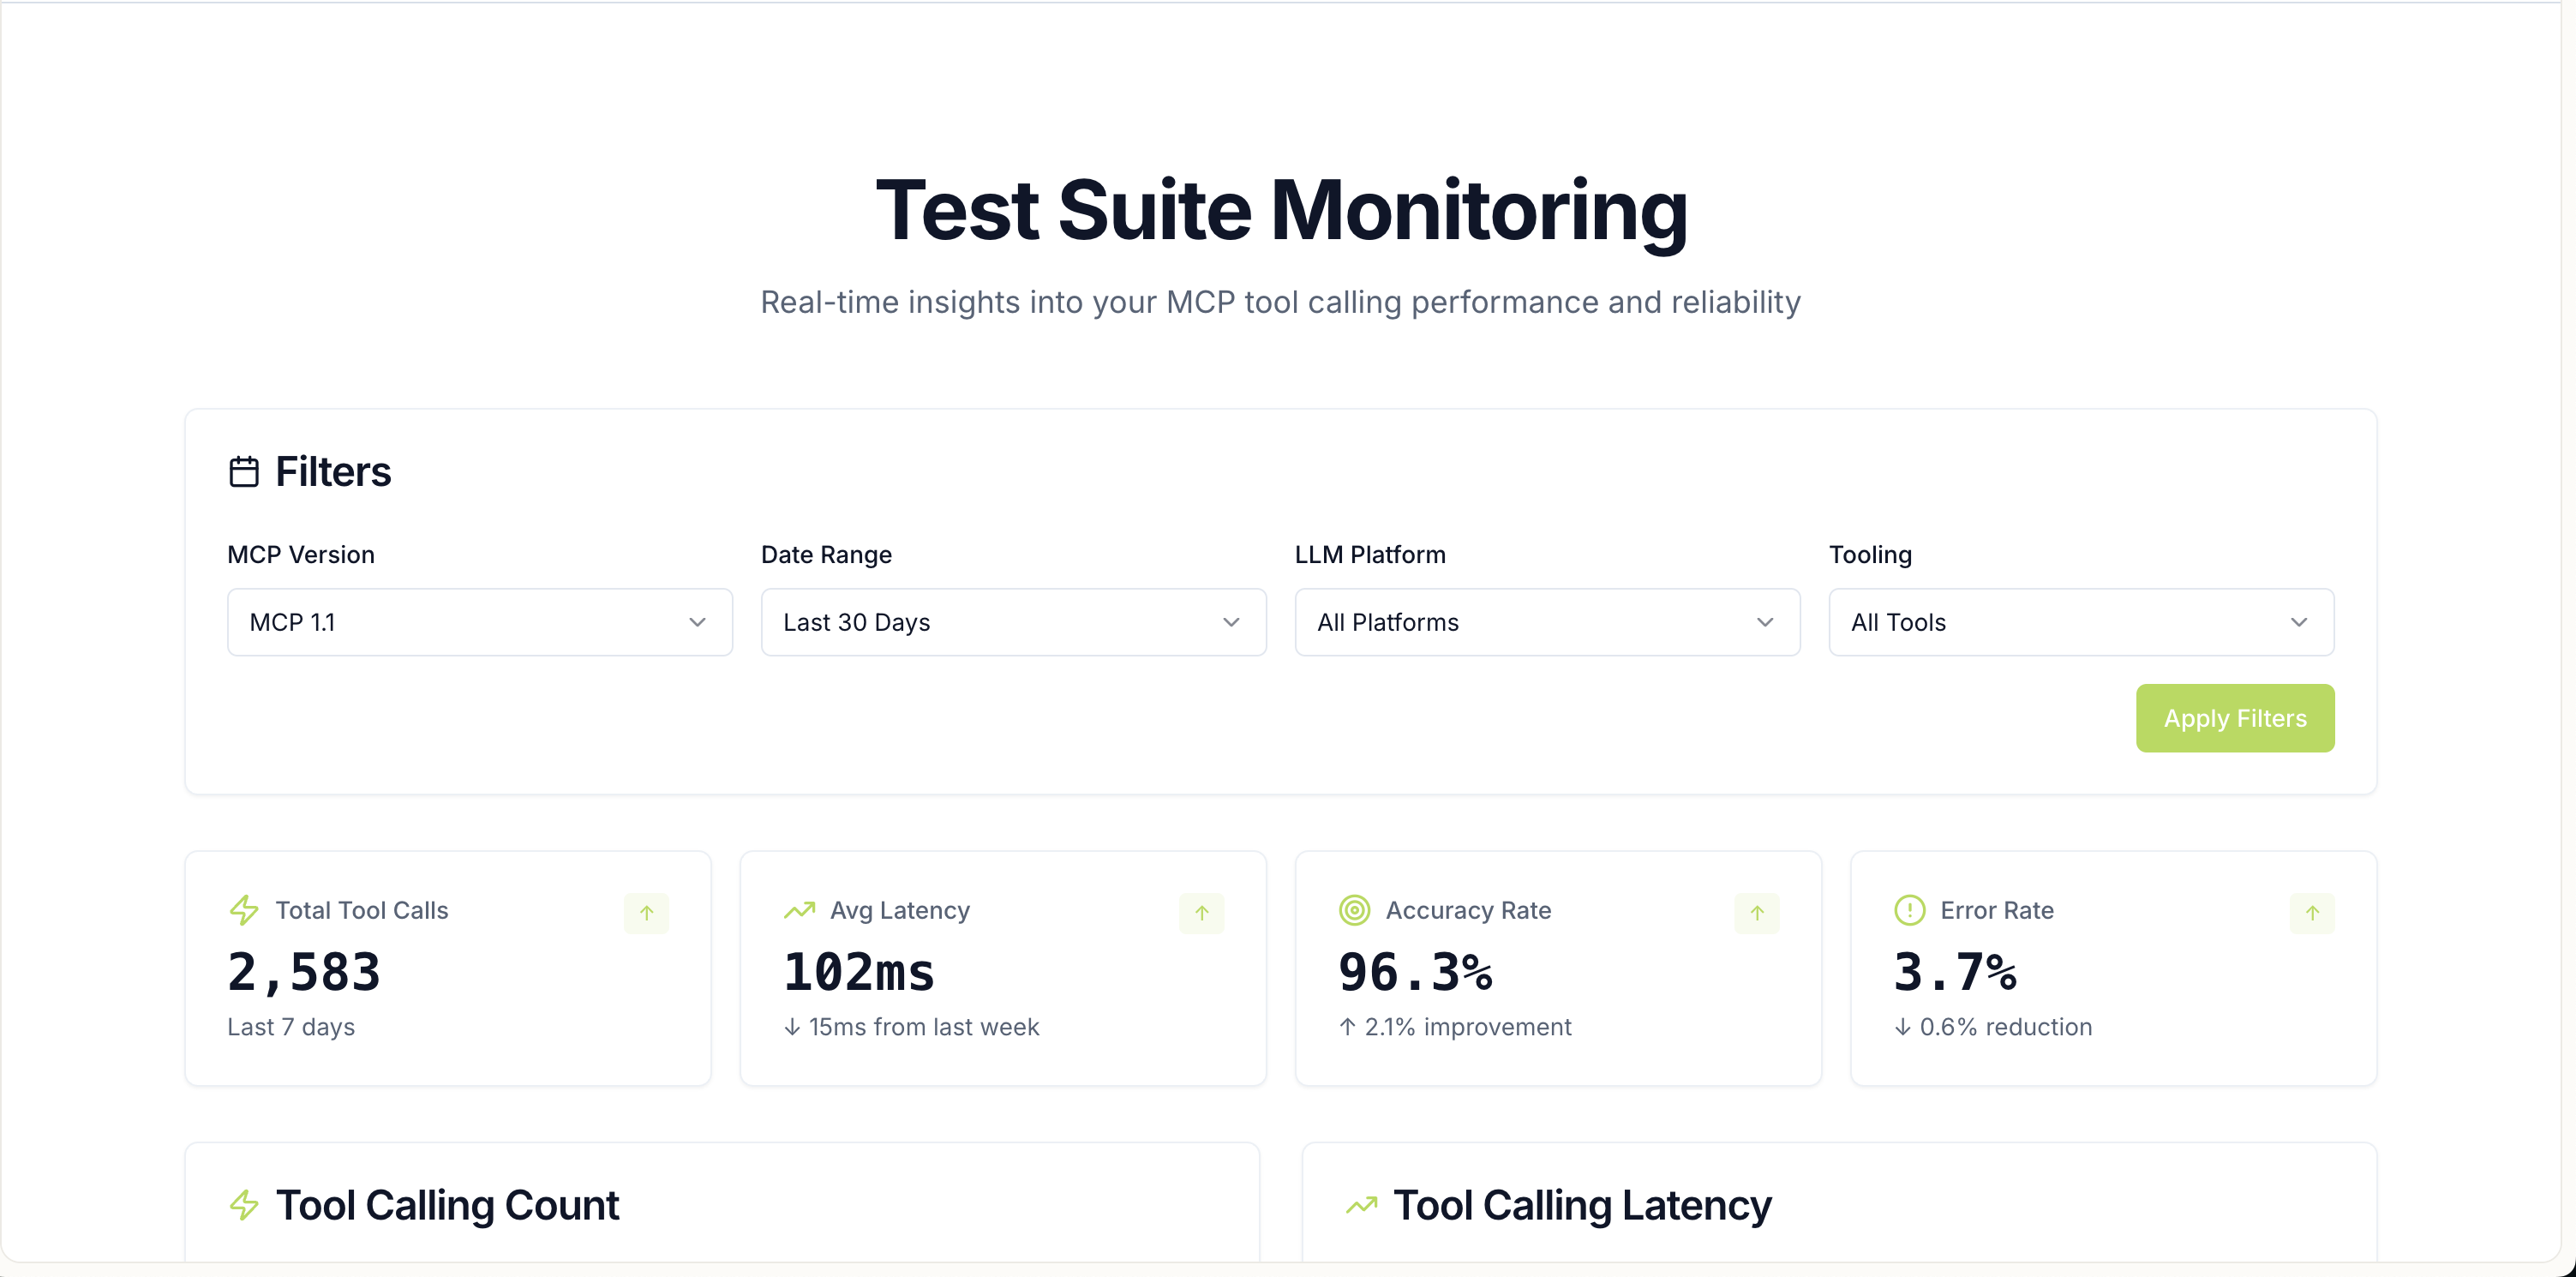
Task: Click the lightning icon beside Tool Calling Count
Action: tap(244, 1205)
